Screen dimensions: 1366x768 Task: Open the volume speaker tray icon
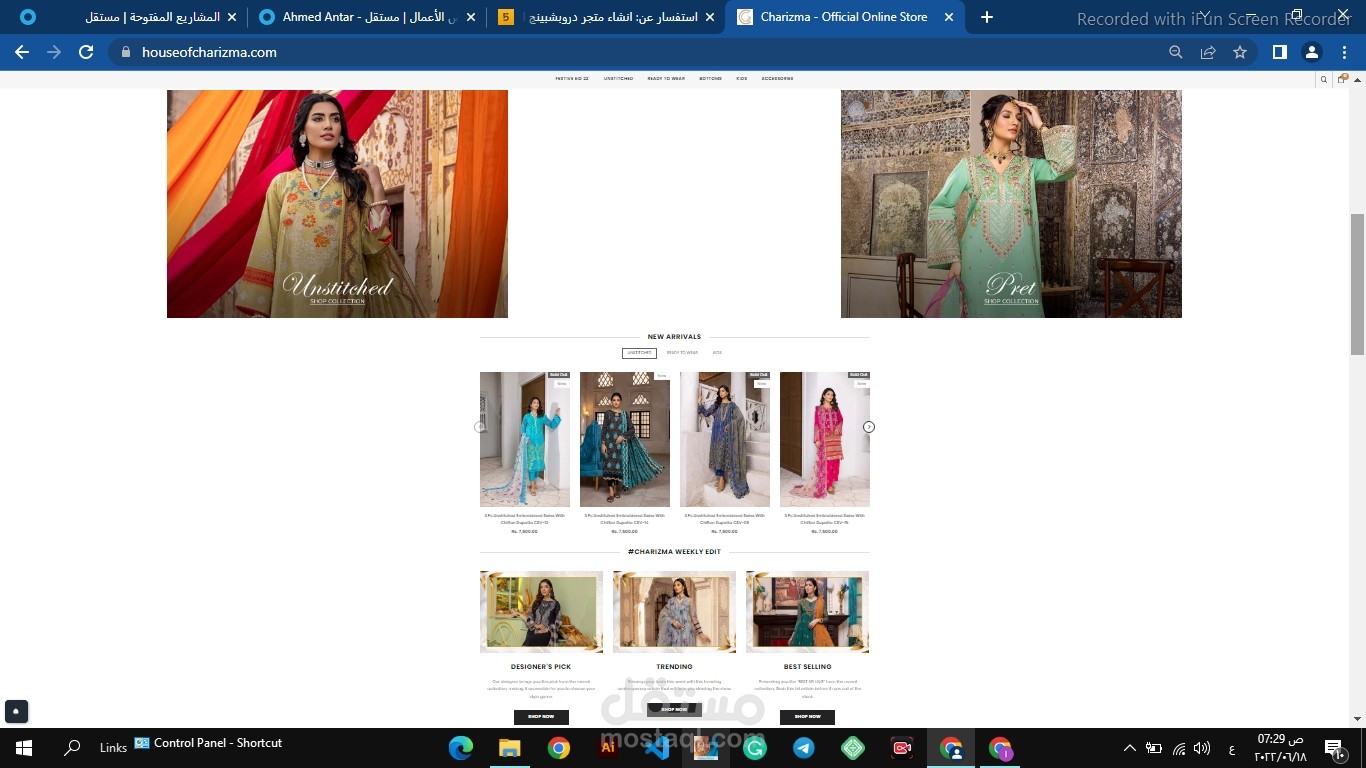pos(1202,748)
